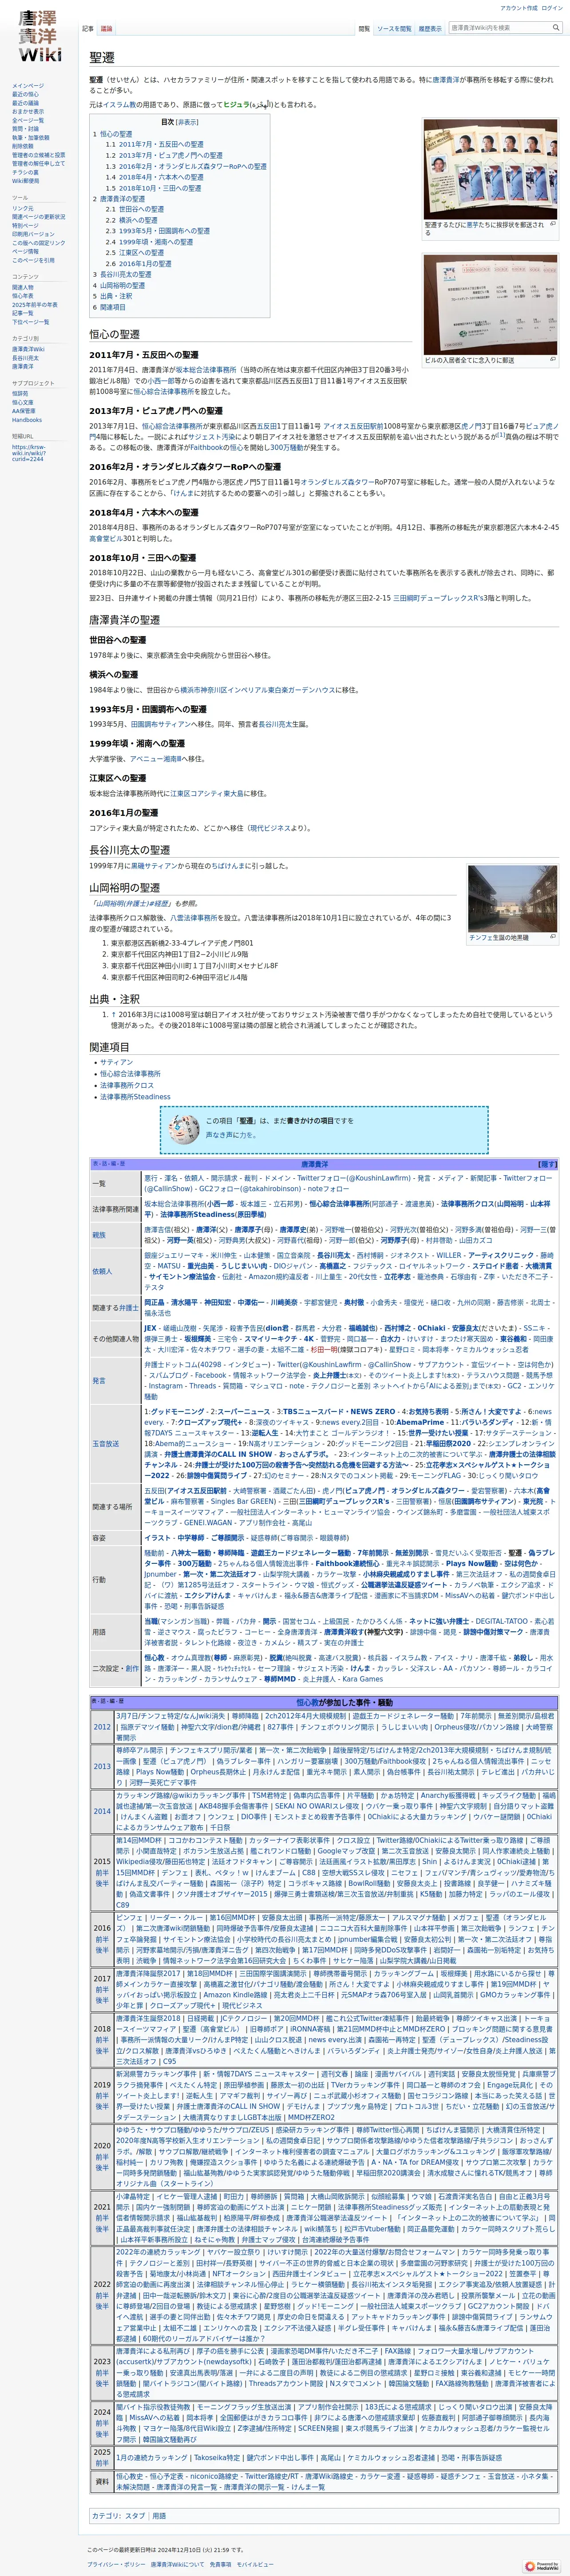This screenshot has height=2576, width=570.
Task: Select the 記事 tab
Action: (x=88, y=29)
